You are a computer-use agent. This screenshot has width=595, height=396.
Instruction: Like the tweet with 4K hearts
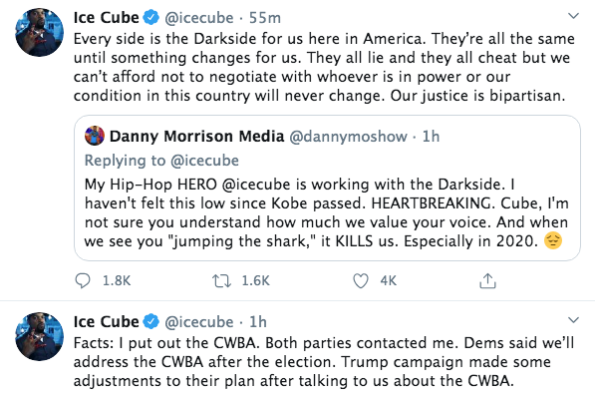(360, 281)
